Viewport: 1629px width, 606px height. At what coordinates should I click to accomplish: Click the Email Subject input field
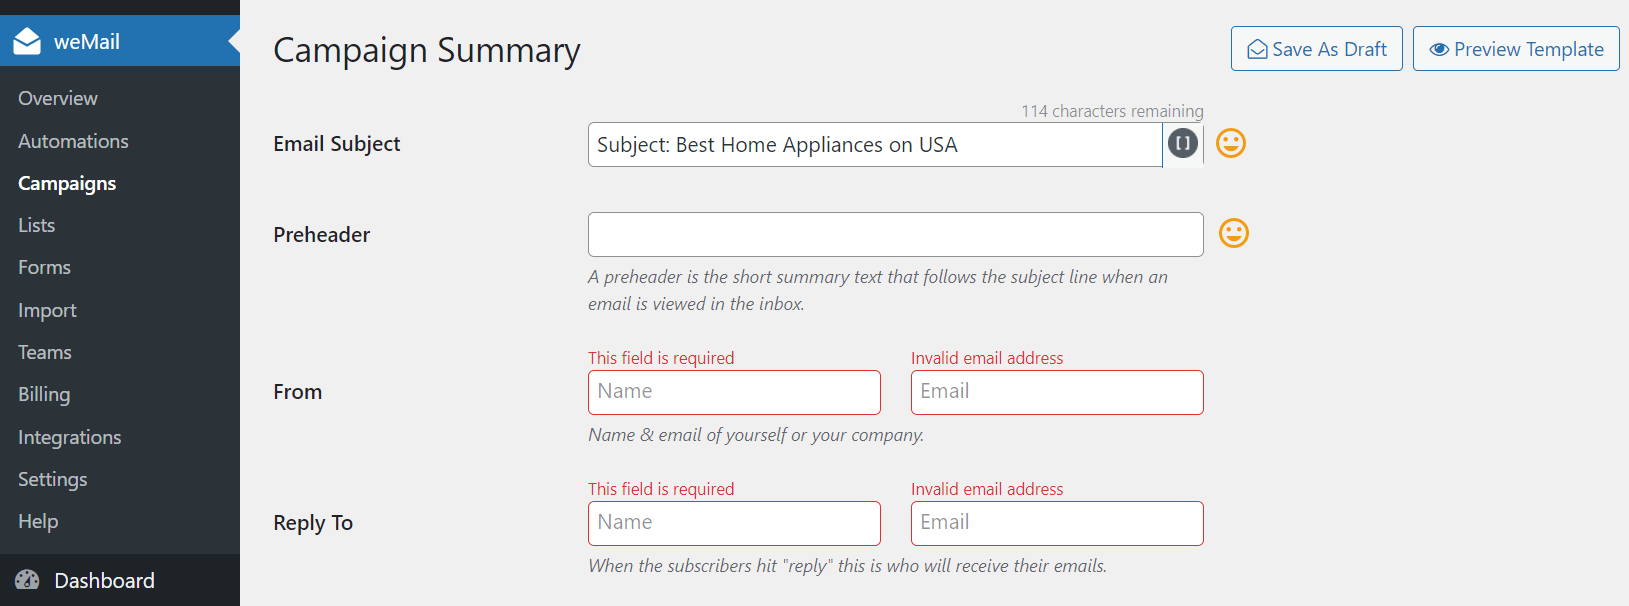(x=873, y=144)
